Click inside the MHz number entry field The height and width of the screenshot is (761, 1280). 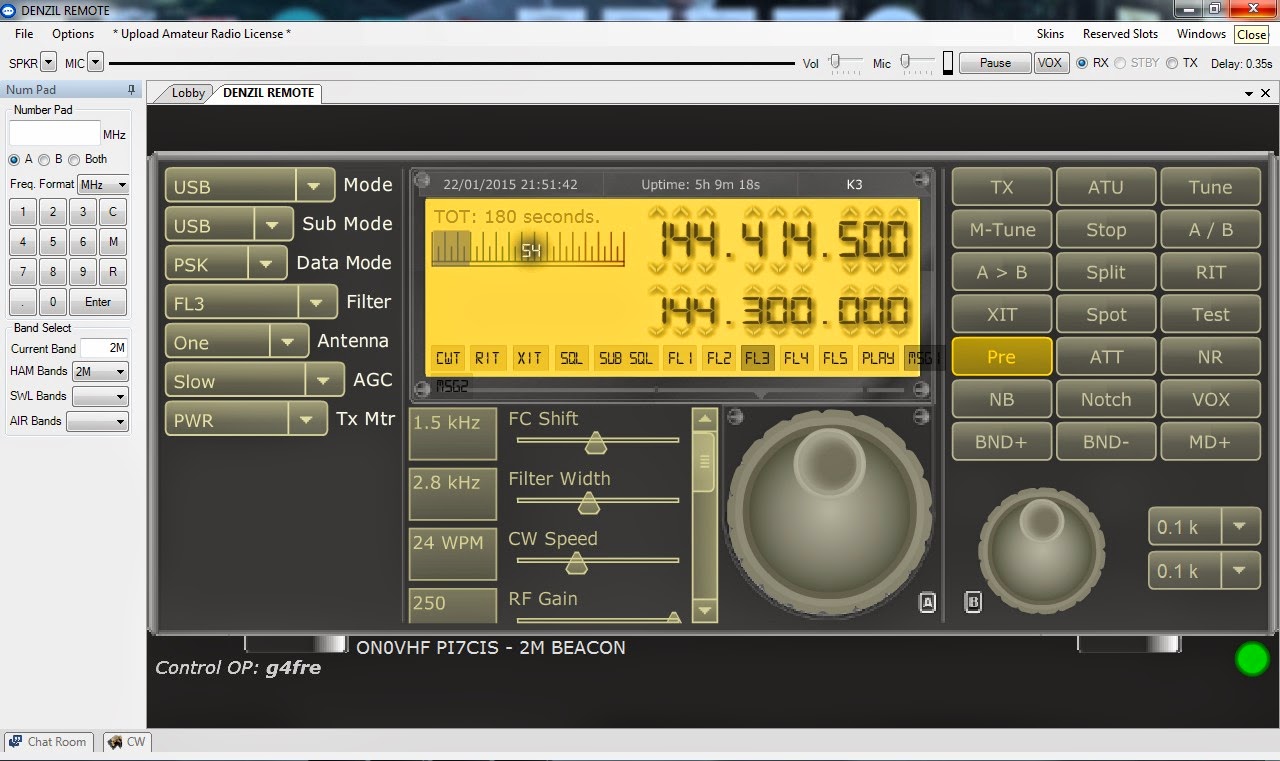pos(53,131)
